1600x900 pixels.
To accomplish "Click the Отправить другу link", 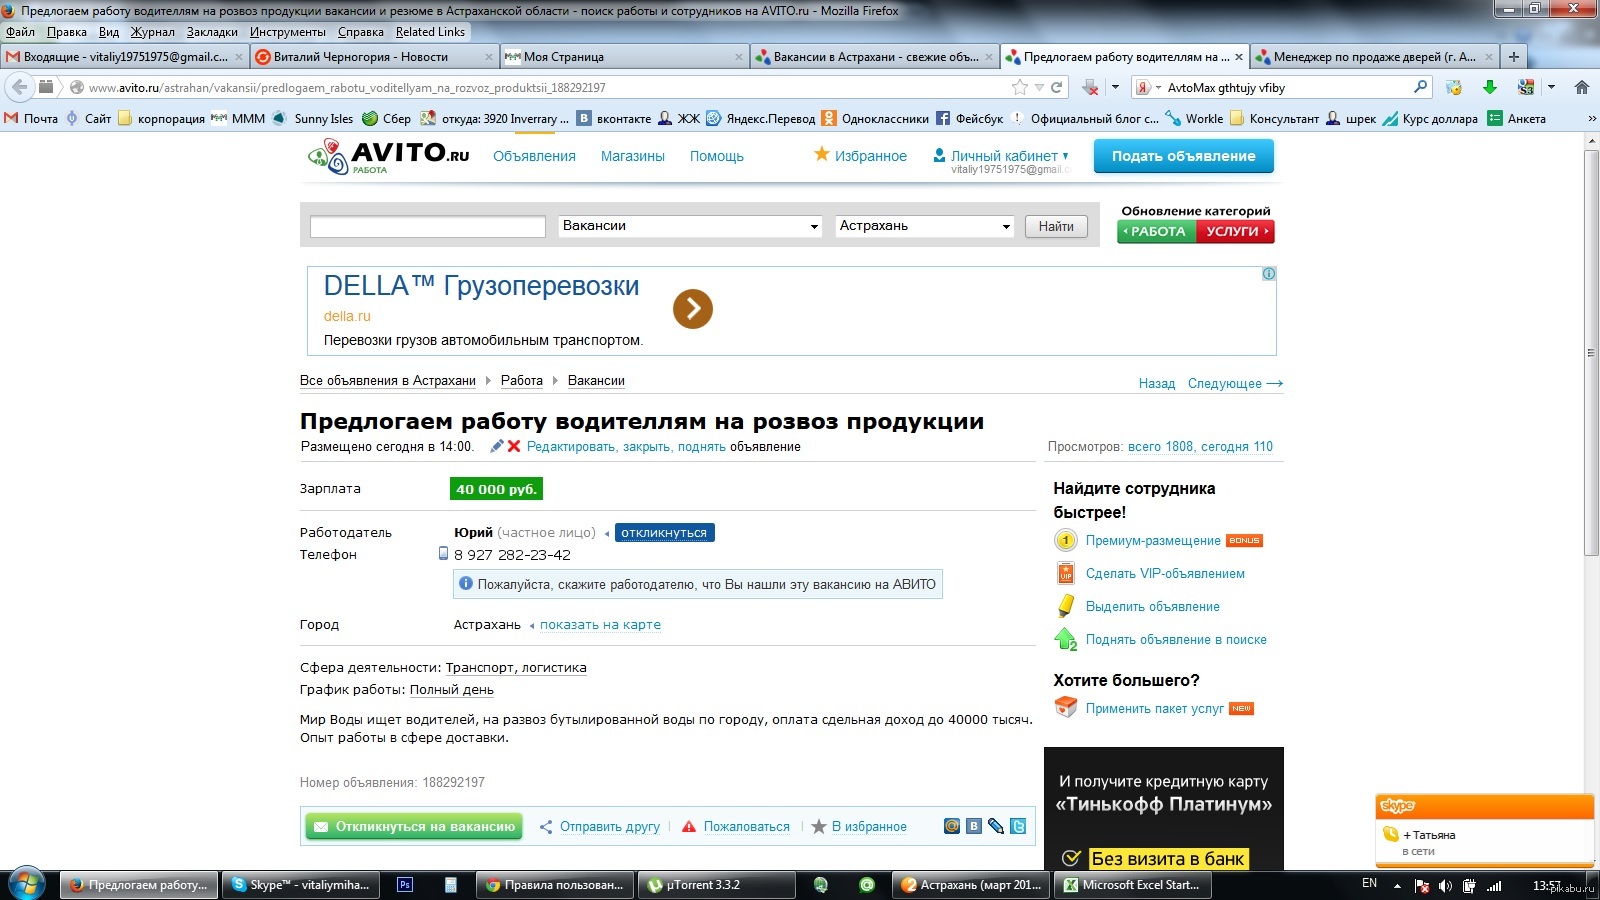I will tap(609, 827).
